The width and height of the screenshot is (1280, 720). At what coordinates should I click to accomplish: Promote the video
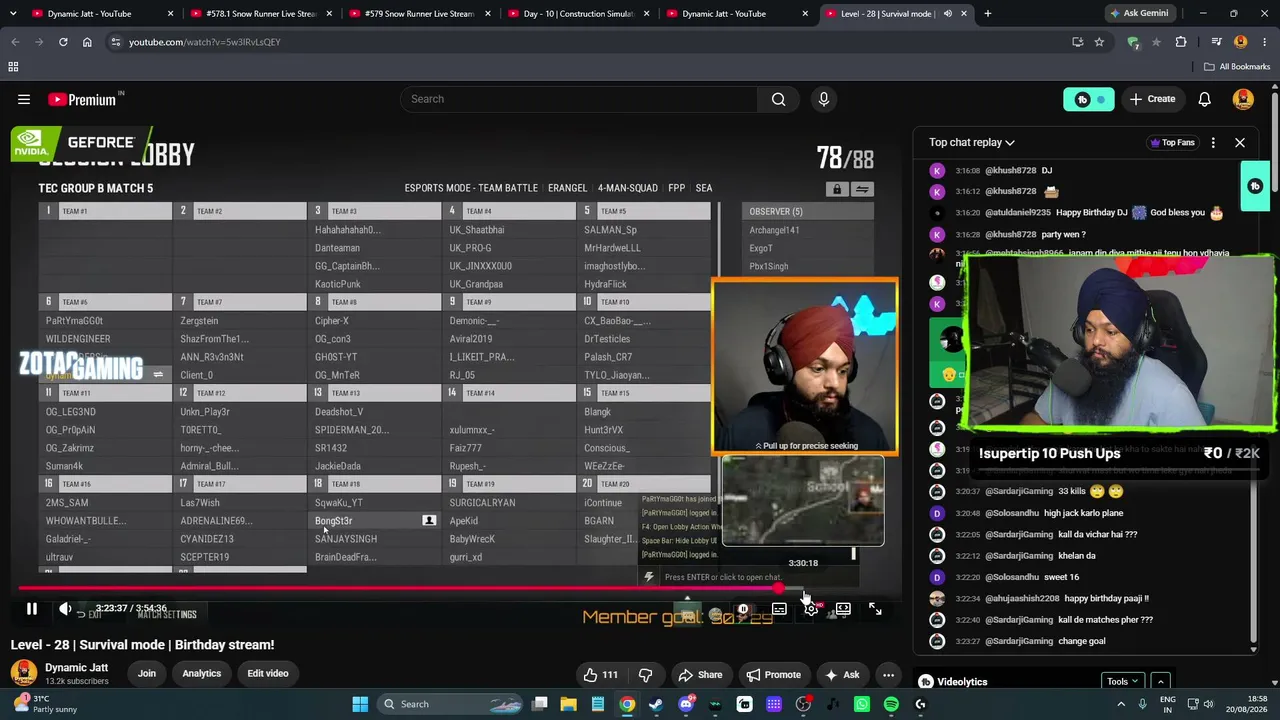point(773,675)
